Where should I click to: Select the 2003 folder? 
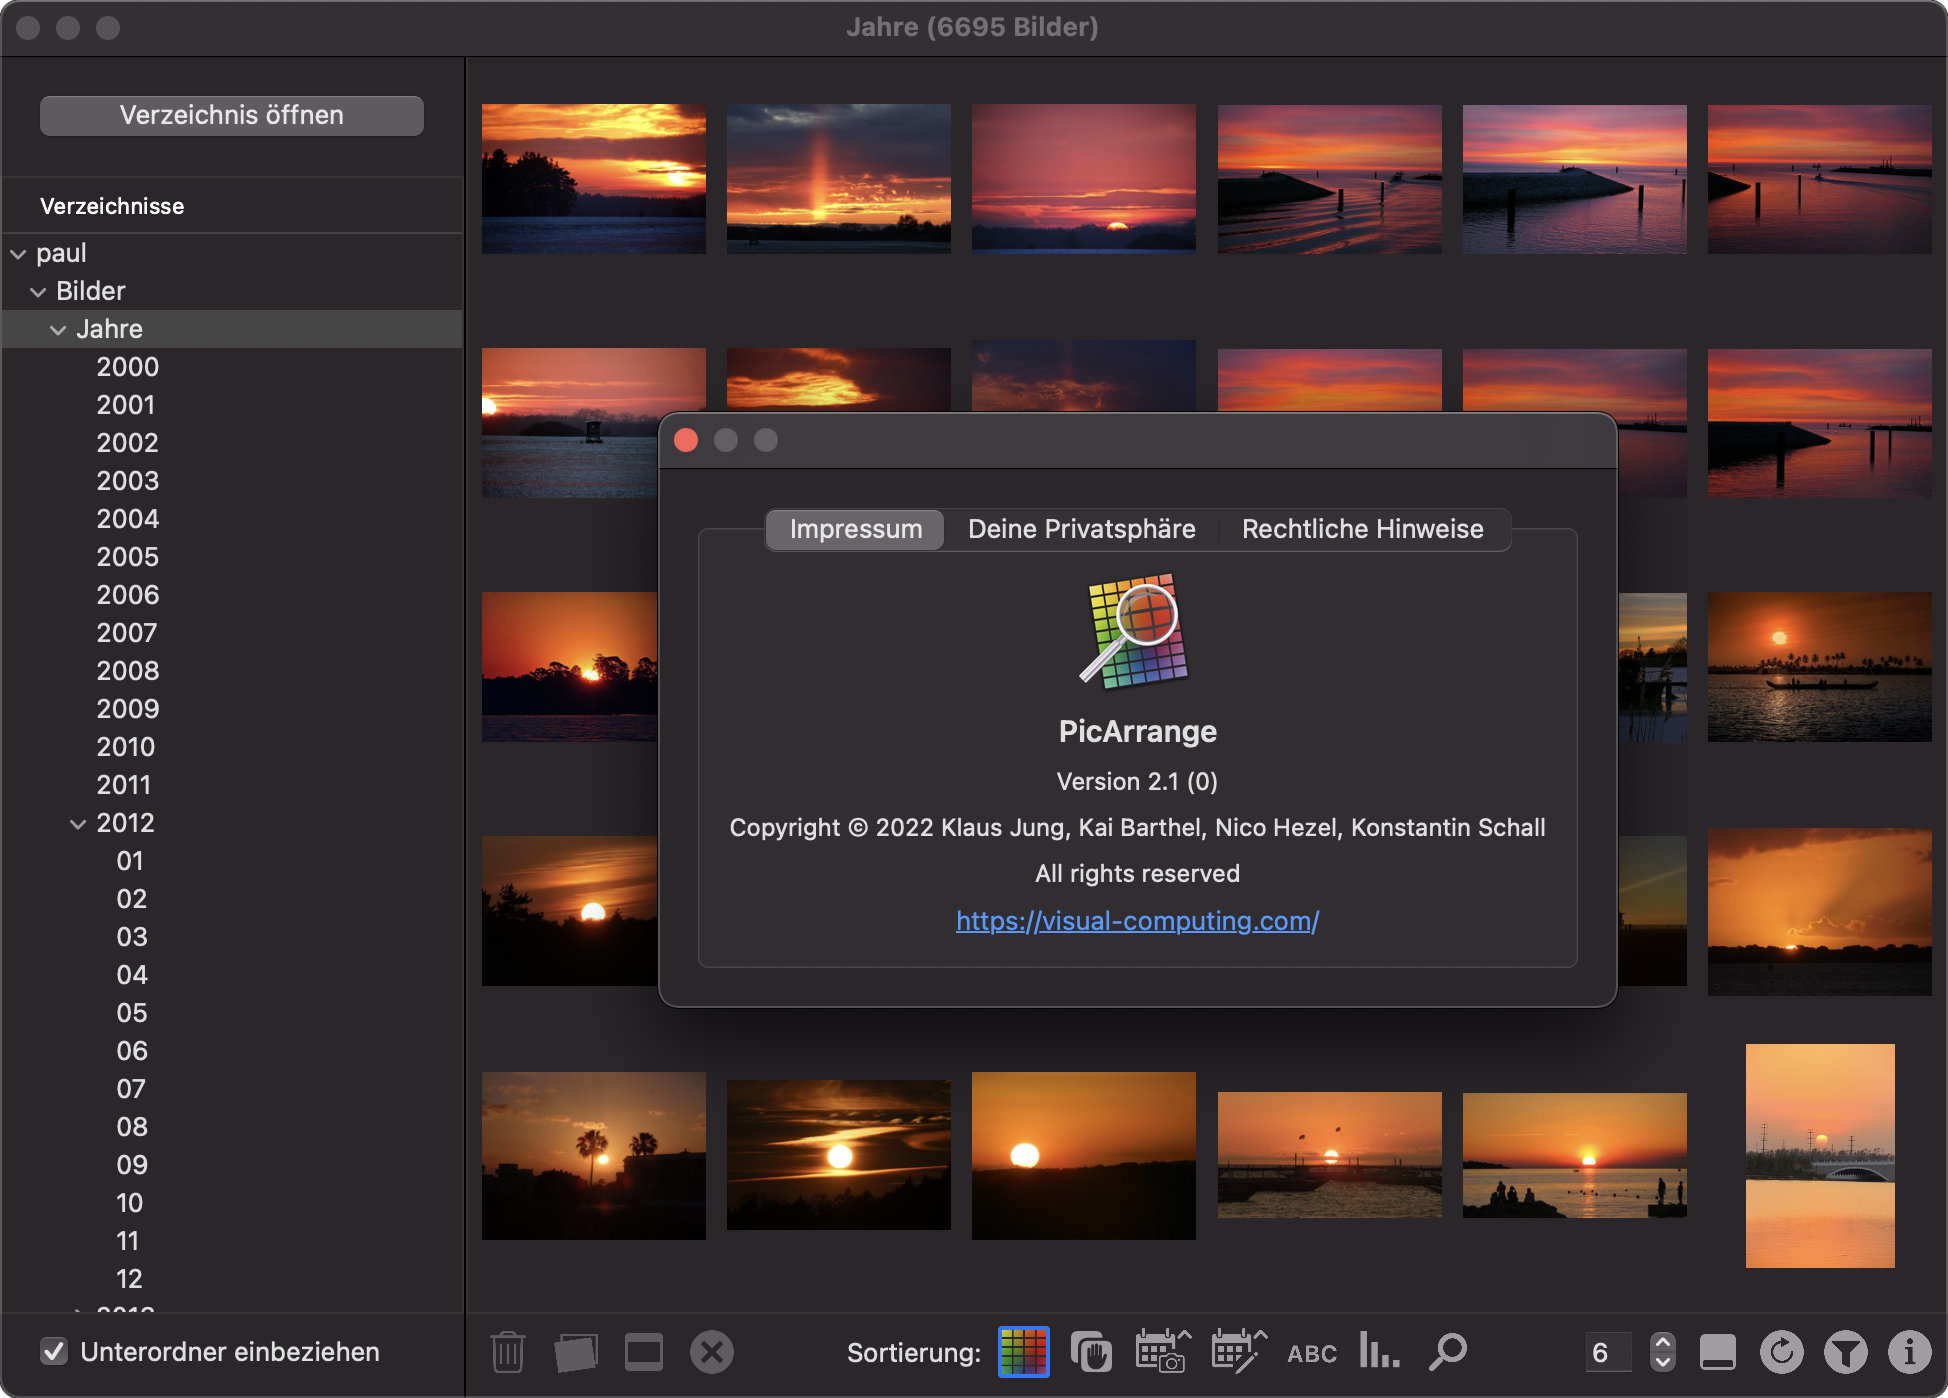[x=128, y=481]
